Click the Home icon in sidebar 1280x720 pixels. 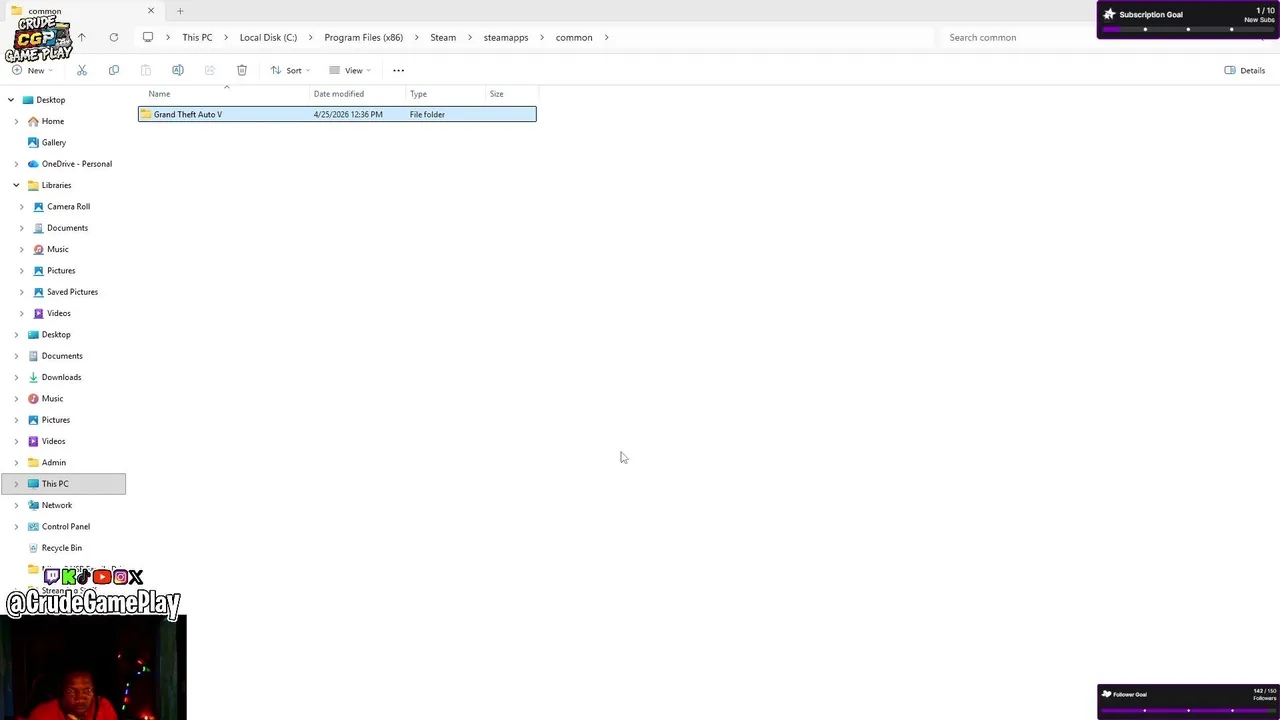click(x=33, y=121)
